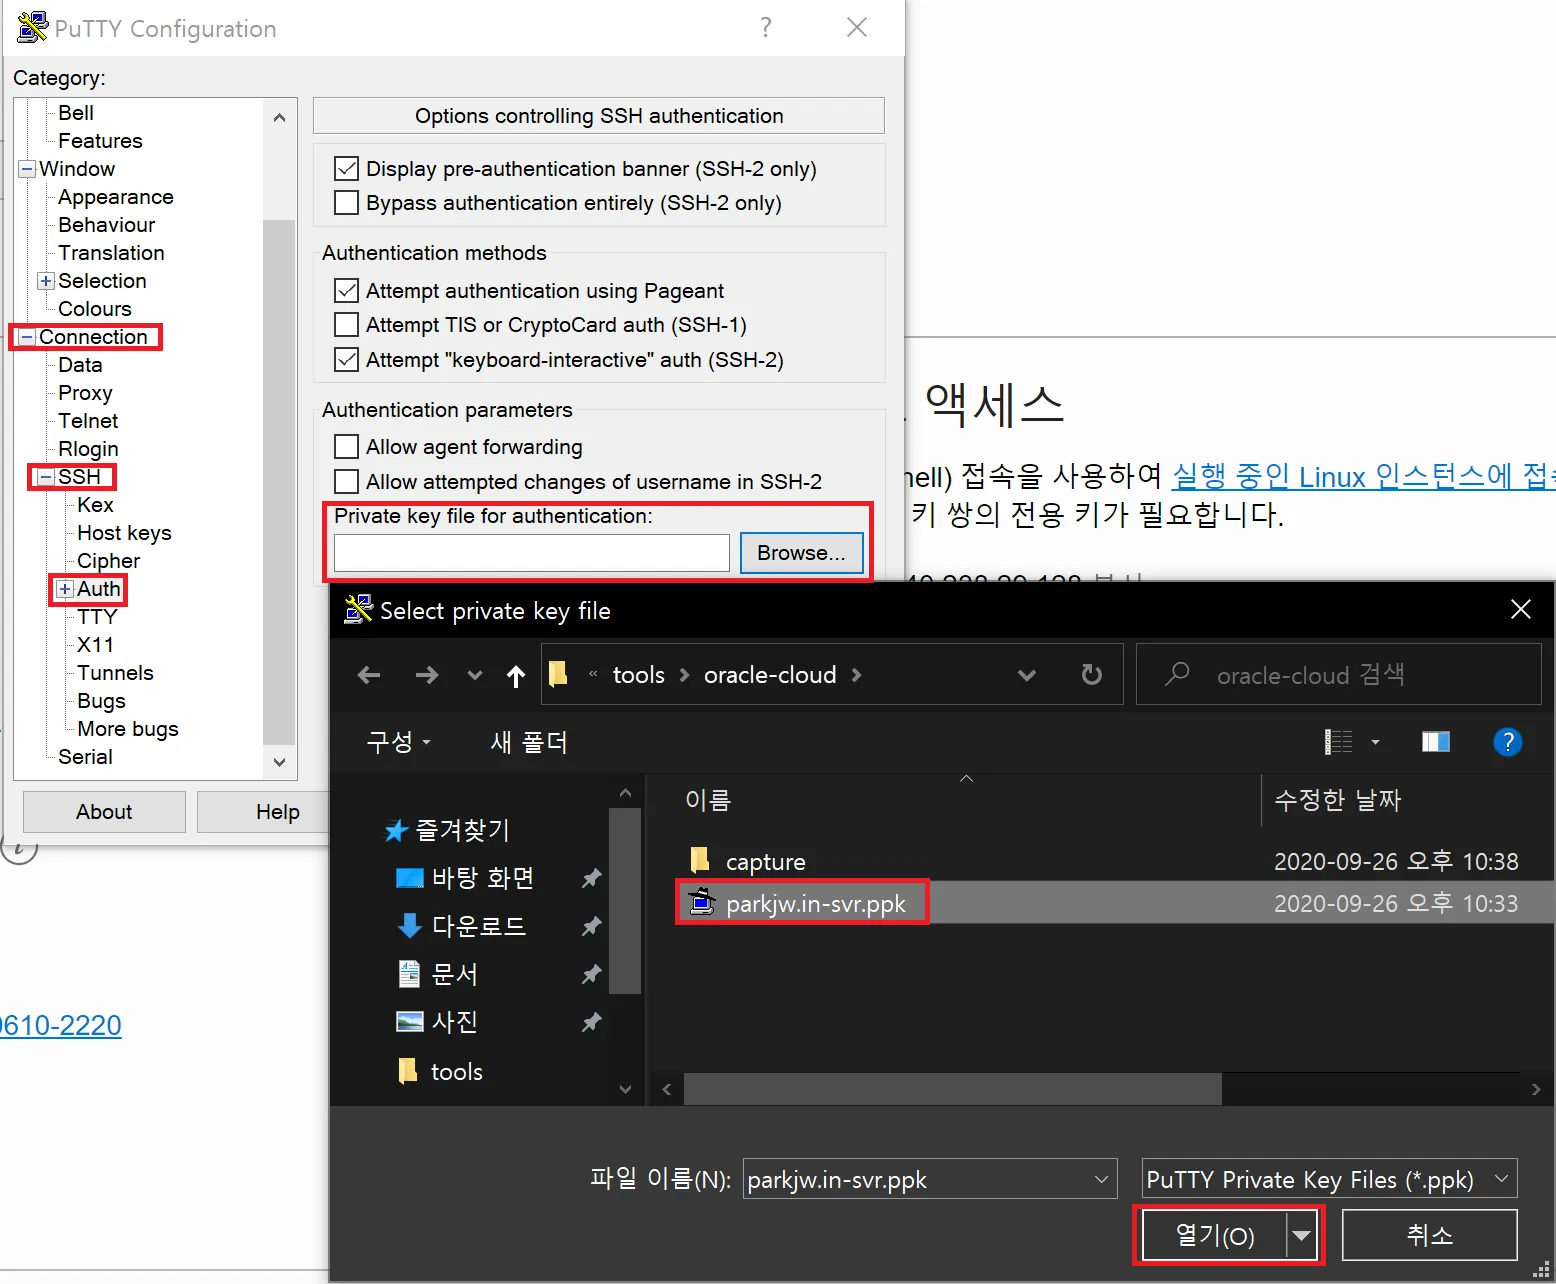
Task: Go forward in the file dialog
Action: (427, 675)
